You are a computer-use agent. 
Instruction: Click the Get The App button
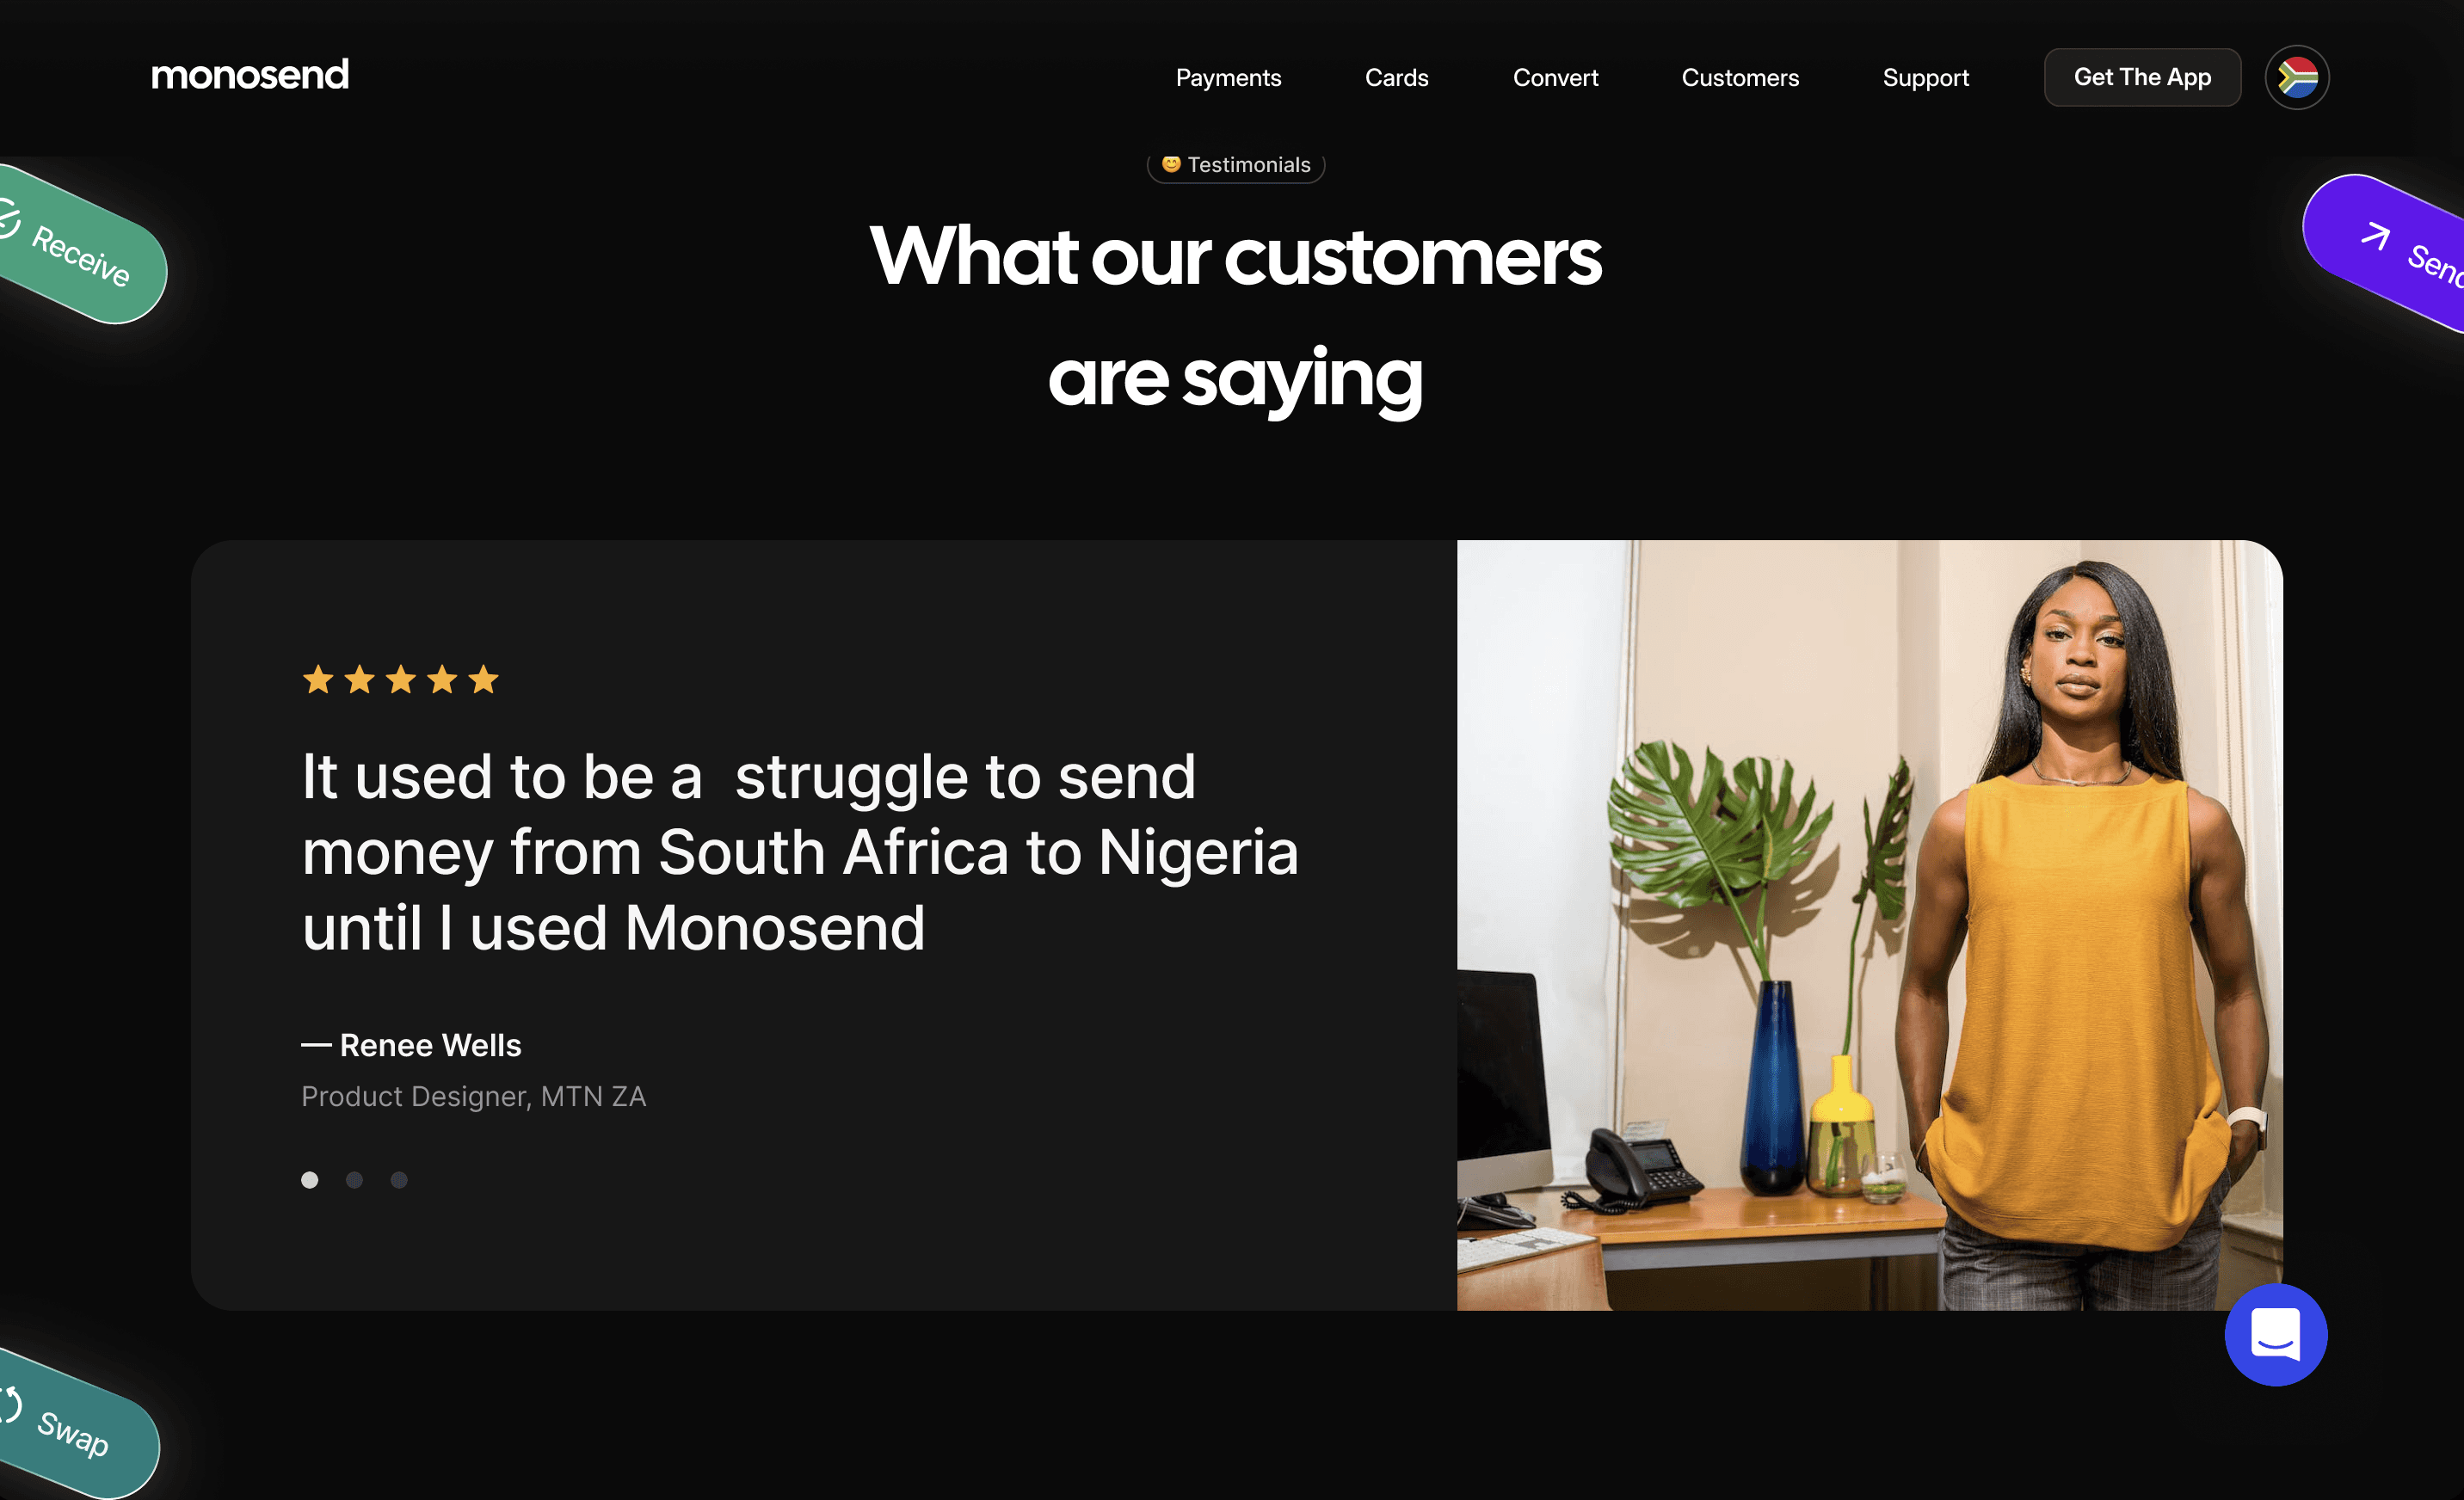pos(2142,77)
